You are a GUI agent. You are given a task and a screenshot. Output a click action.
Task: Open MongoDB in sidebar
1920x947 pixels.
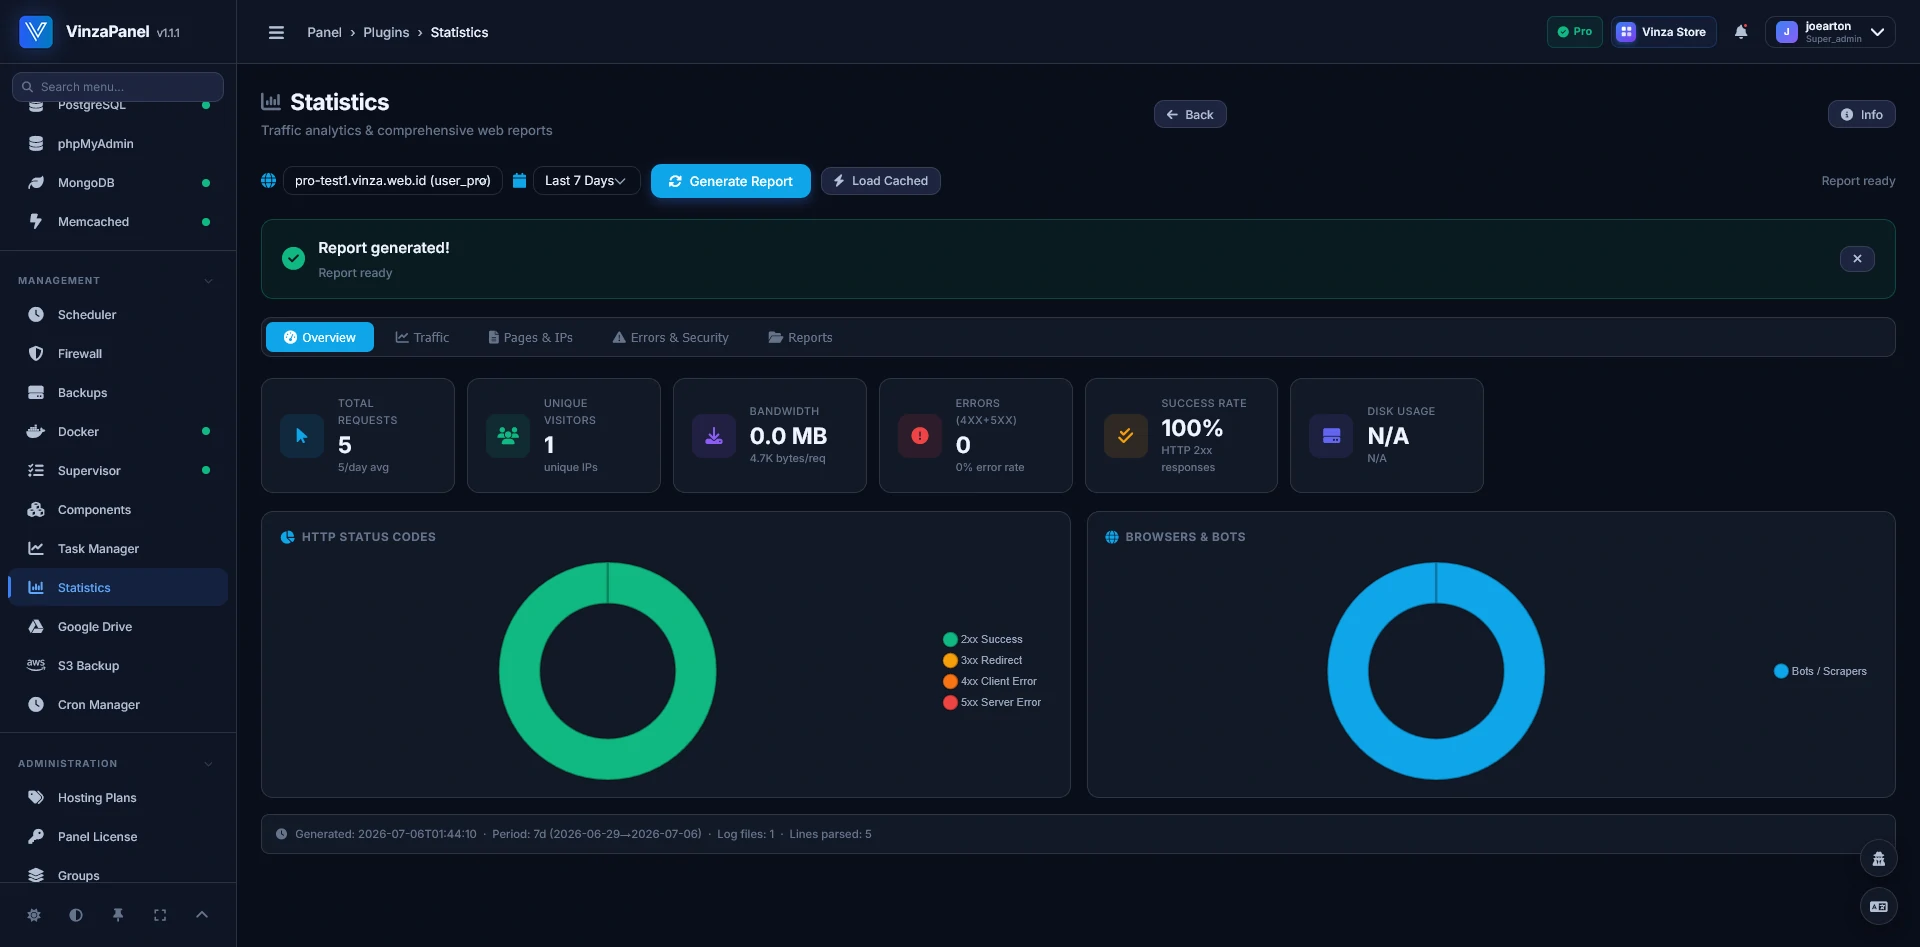(118, 183)
